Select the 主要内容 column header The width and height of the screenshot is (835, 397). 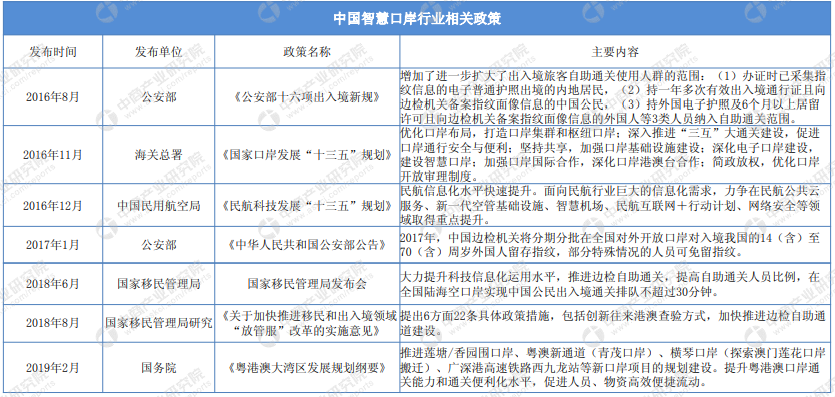coord(615,52)
